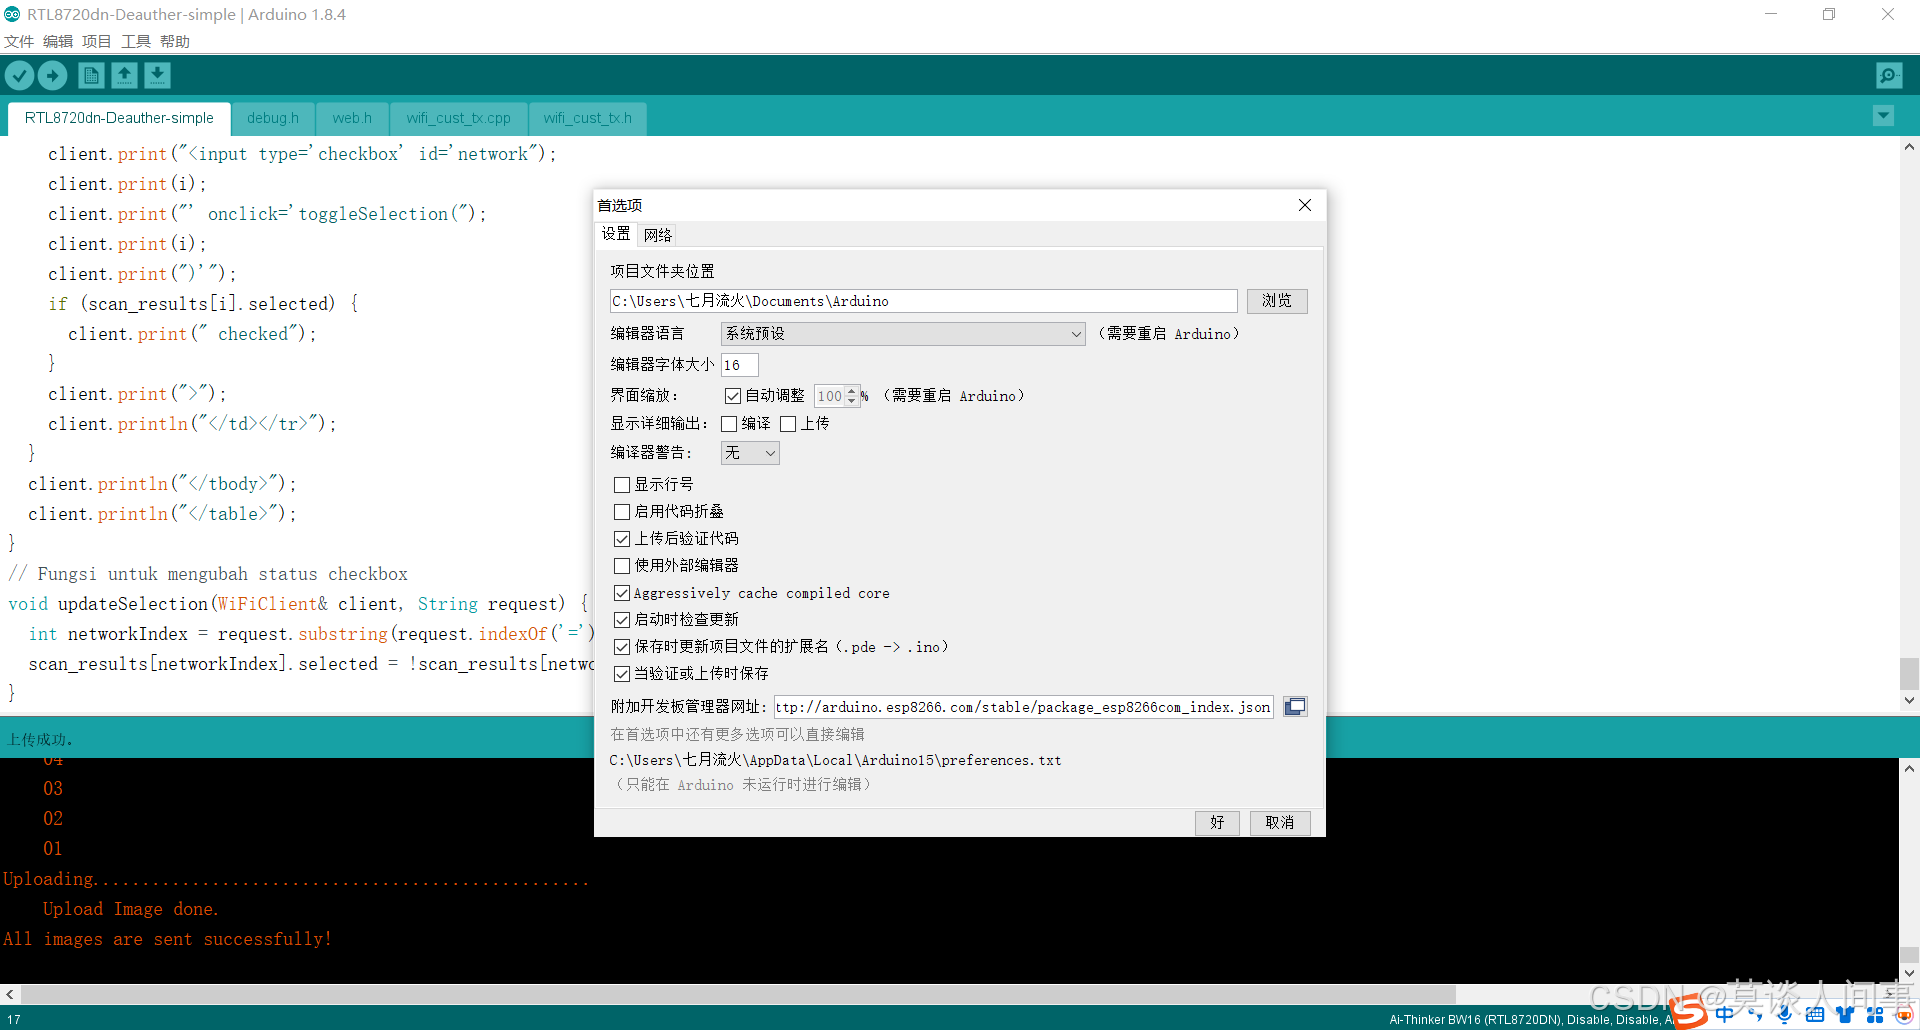Open the 工具 menu
1920x1030 pixels.
(136, 41)
